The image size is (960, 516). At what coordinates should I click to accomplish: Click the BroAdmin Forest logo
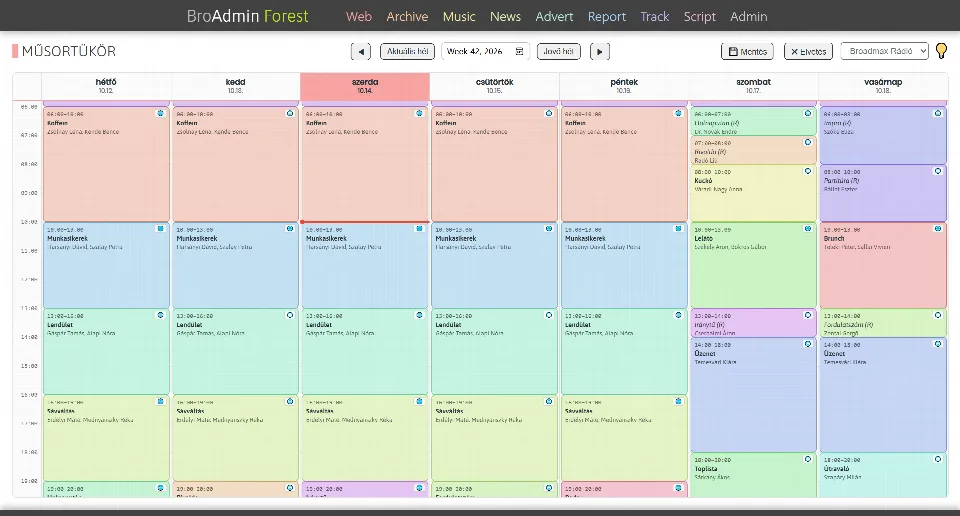(247, 17)
